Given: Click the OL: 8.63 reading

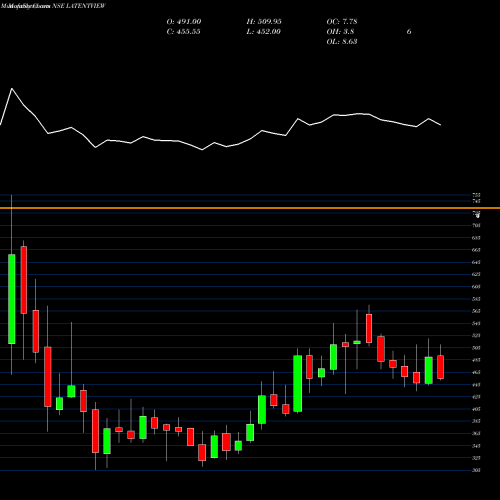Looking at the screenshot, I should (x=342, y=42).
